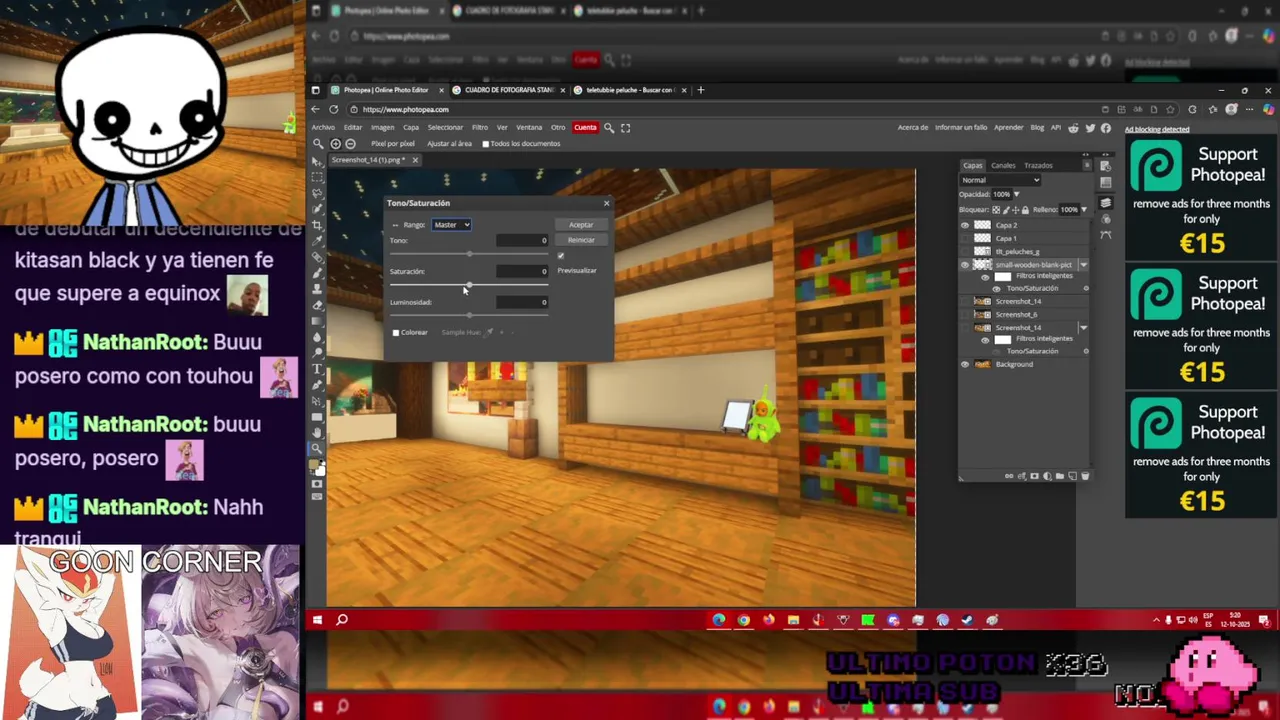Select the Eraser tool
1280x720 pixels.
click(317, 305)
